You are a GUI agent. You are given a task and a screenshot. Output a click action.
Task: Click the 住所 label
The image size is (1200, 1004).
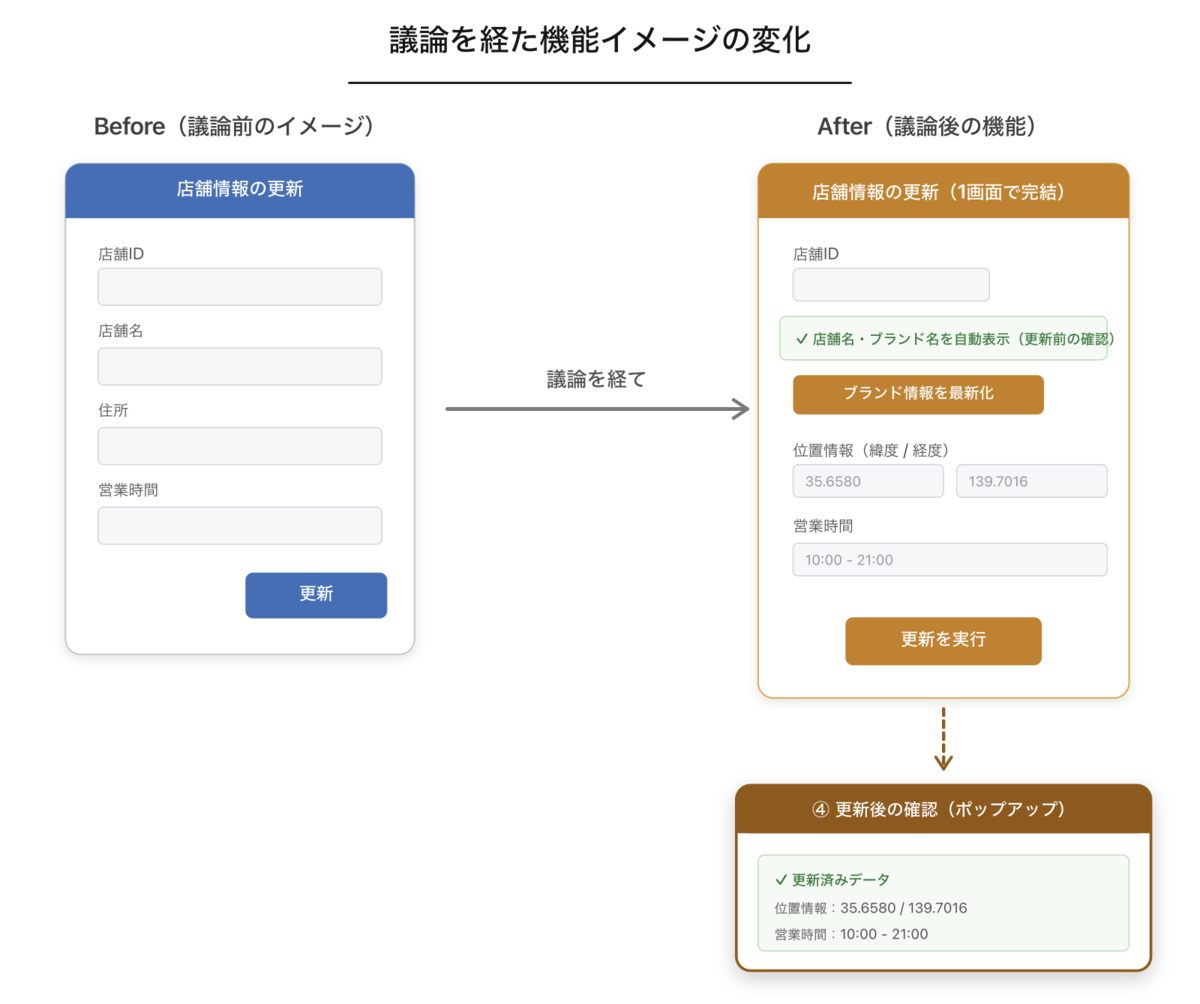(x=113, y=410)
